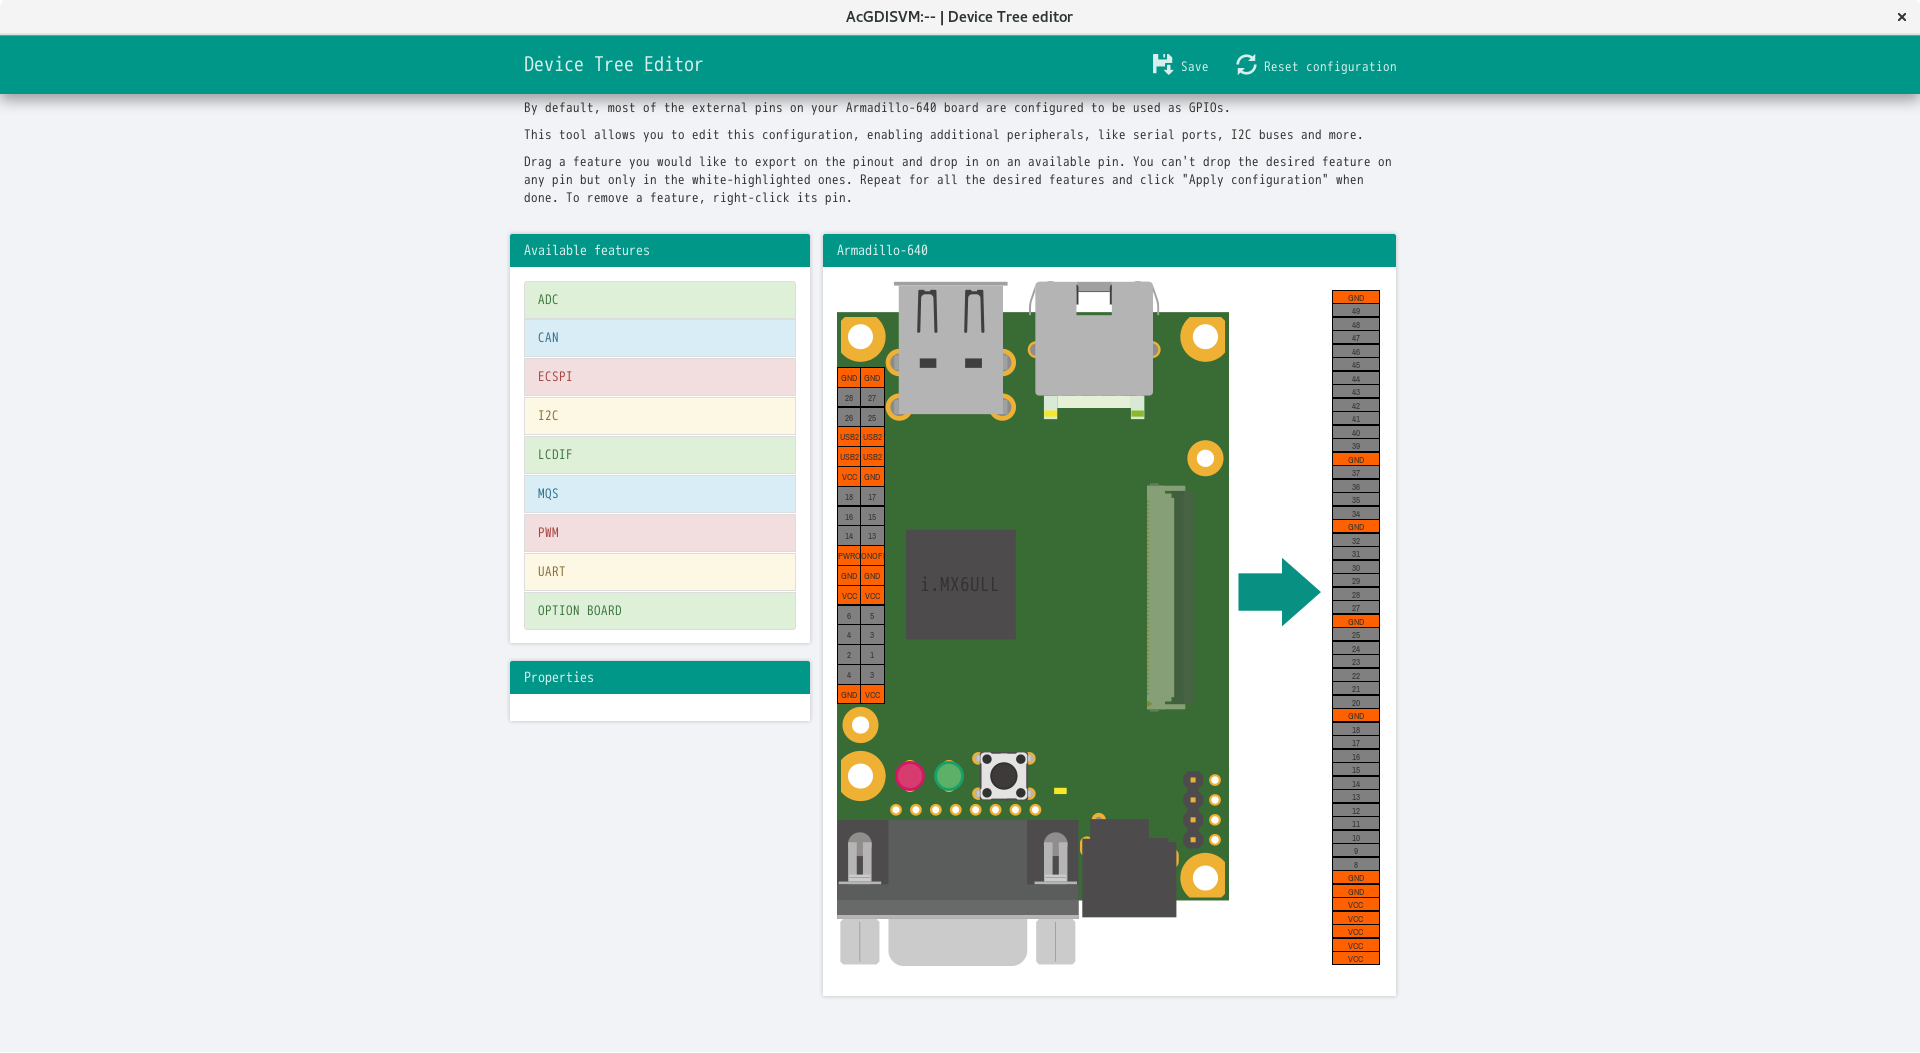Click the large teal arrow on the board
This screenshot has width=1920, height=1053.
point(1279,592)
